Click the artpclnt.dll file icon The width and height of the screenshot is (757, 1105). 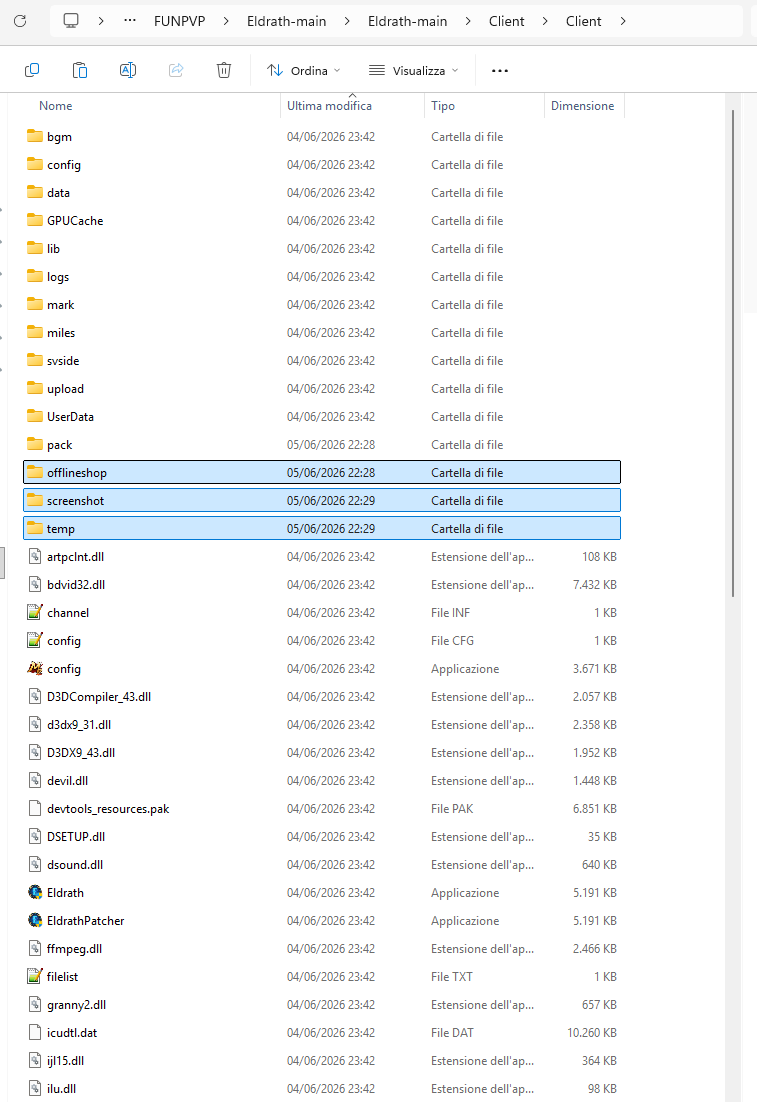pyautogui.click(x=35, y=556)
